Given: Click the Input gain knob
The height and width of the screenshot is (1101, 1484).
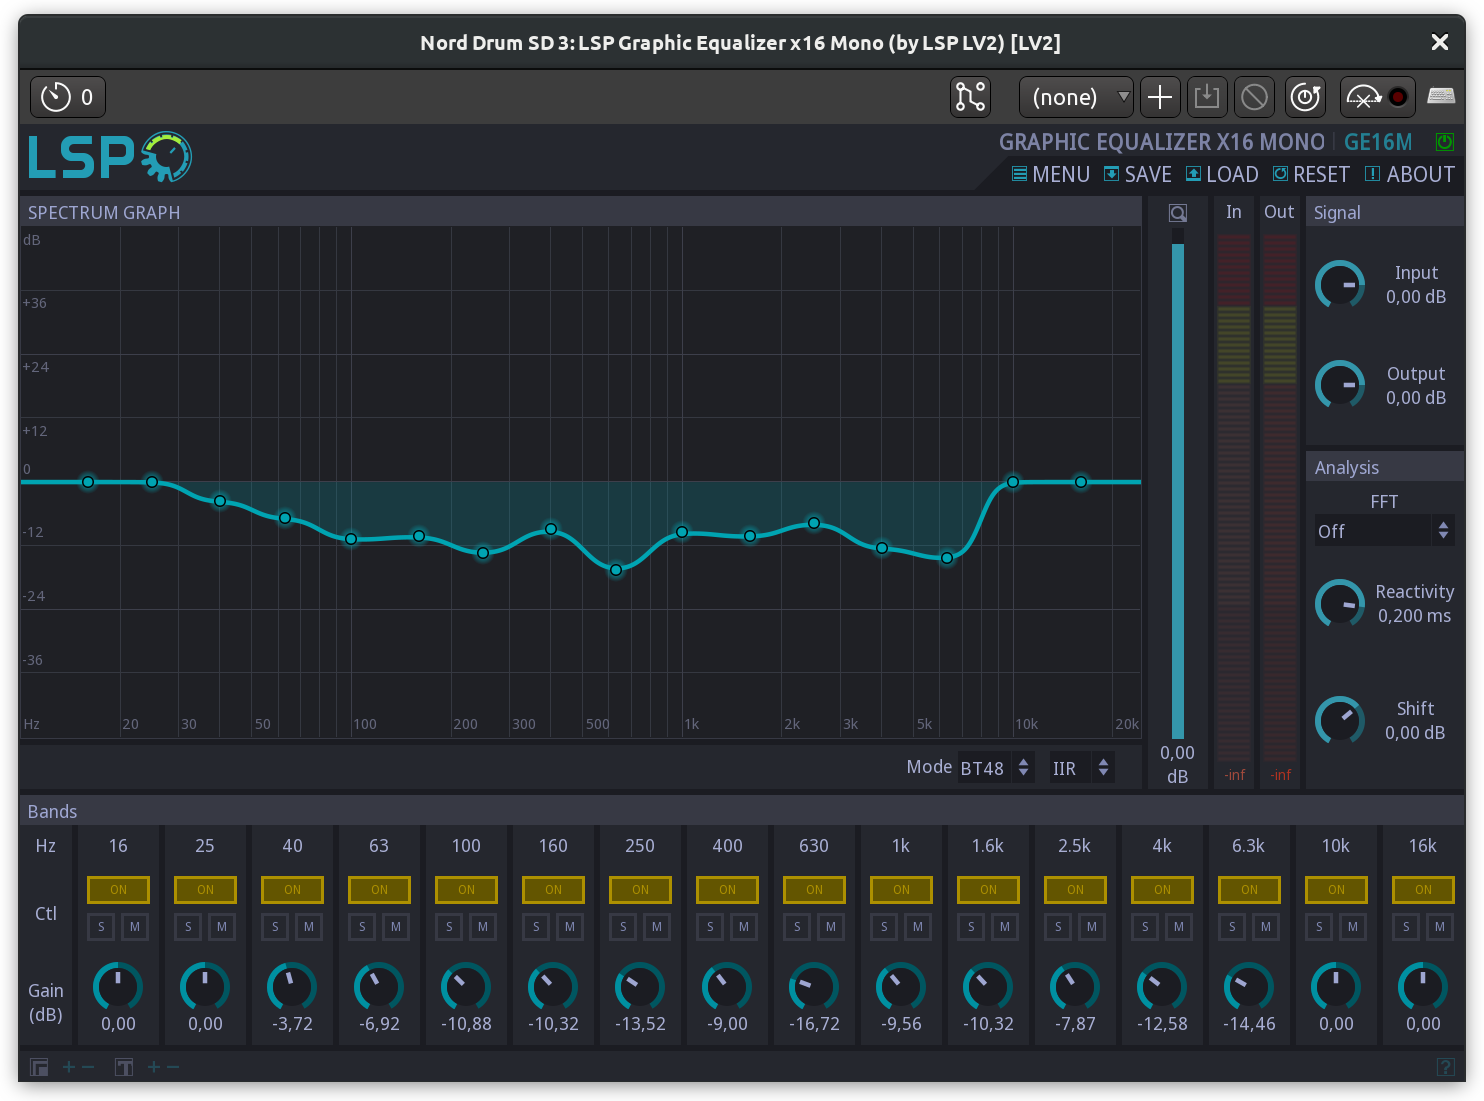Looking at the screenshot, I should [1340, 285].
